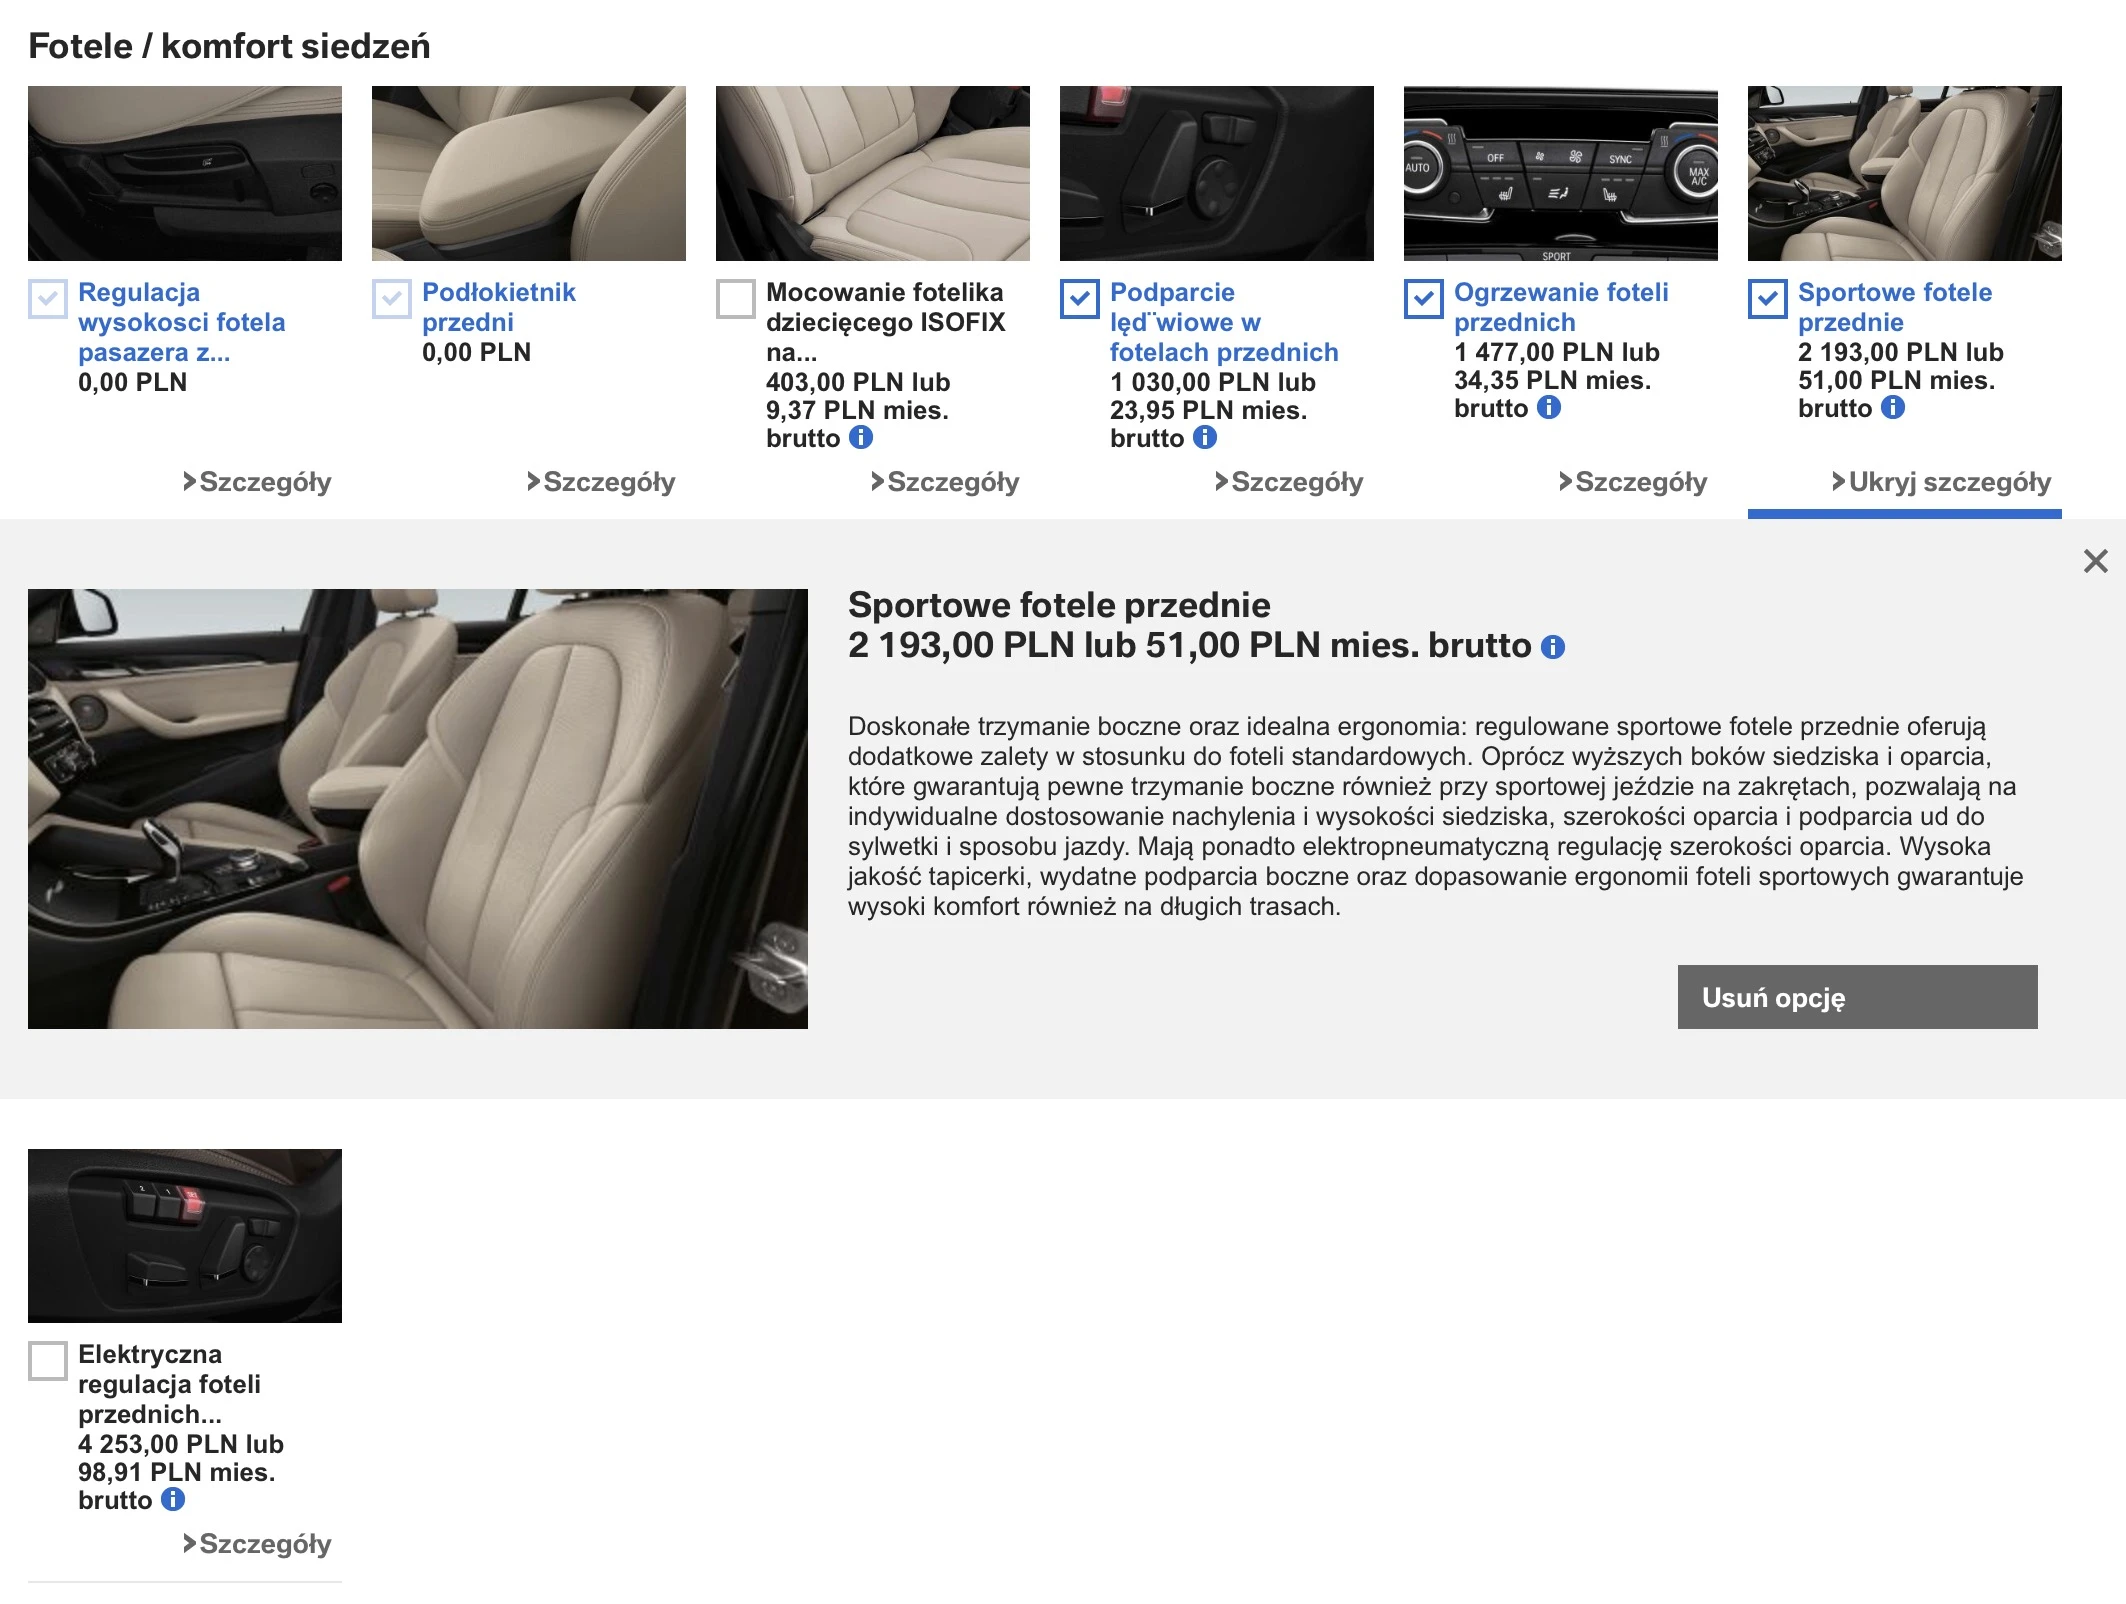
Task: Click heated seats climate panel thumbnail
Action: tap(1561, 173)
